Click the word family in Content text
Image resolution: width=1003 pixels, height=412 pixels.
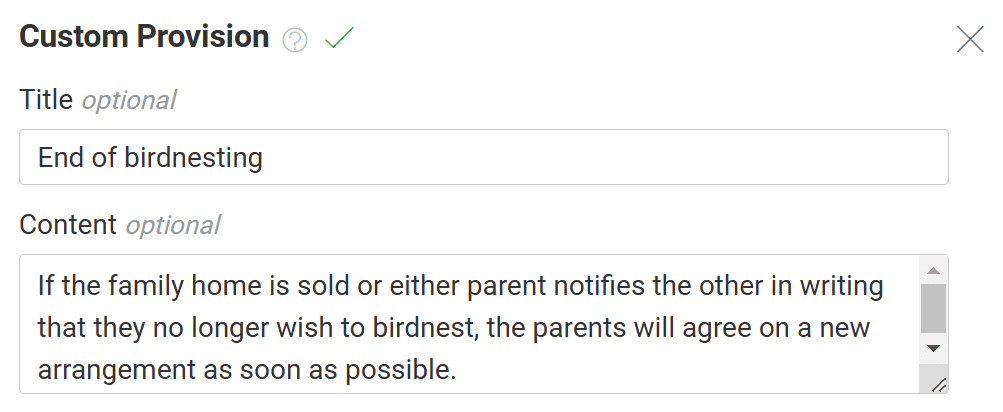tap(146, 286)
